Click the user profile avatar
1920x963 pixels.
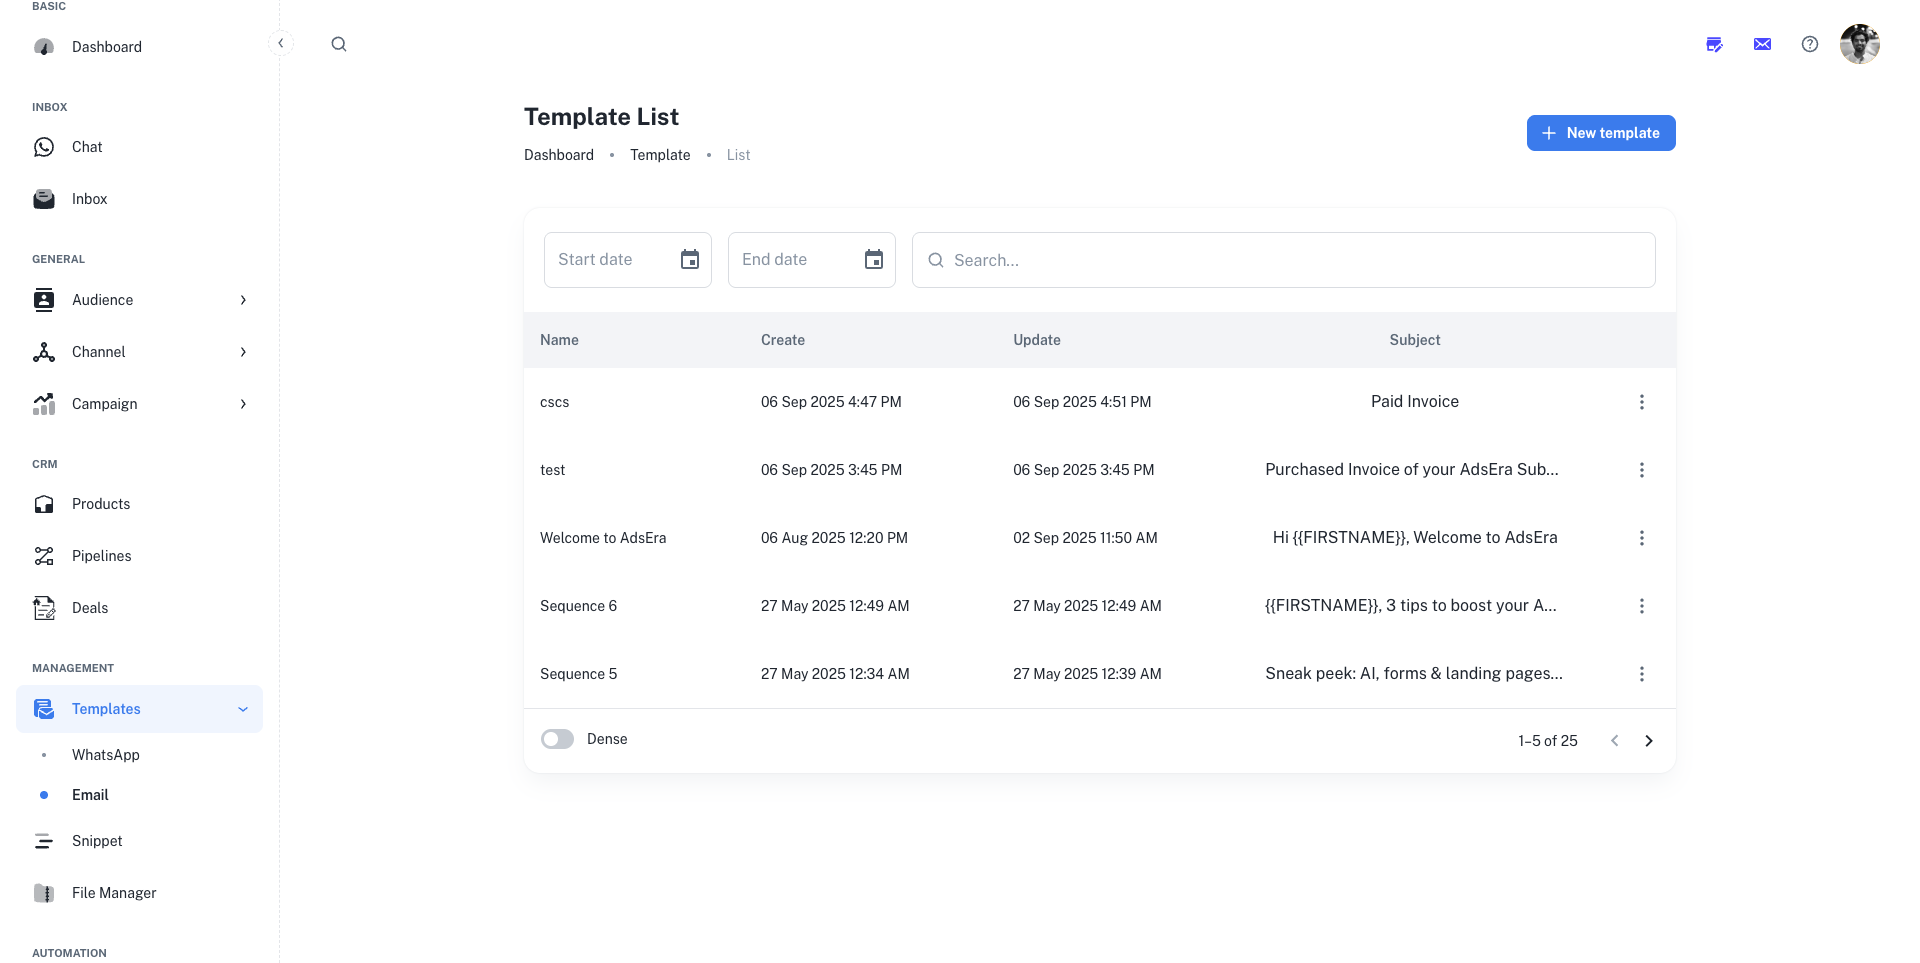[x=1859, y=44]
